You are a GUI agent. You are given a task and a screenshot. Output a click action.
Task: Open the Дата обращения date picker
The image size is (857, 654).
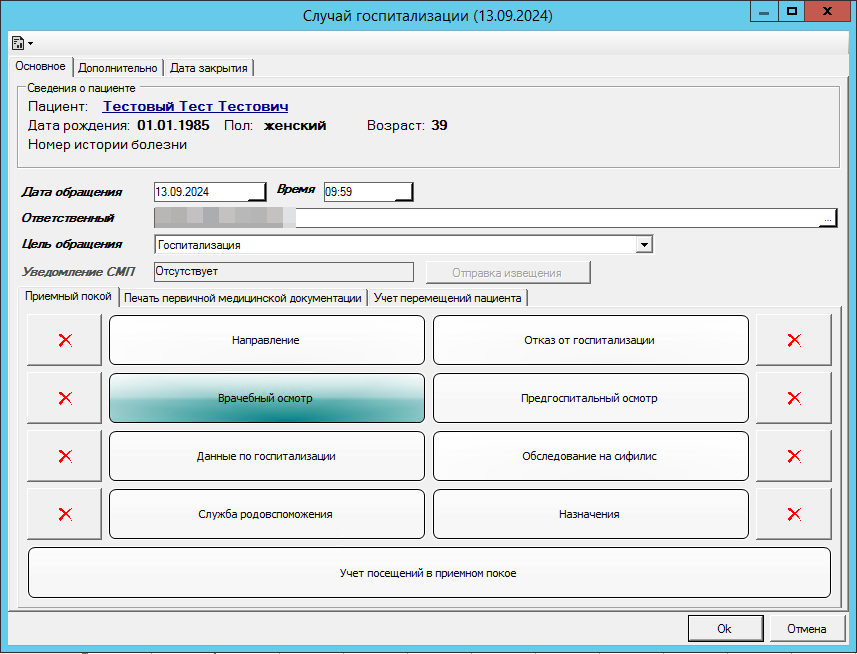pos(258,192)
